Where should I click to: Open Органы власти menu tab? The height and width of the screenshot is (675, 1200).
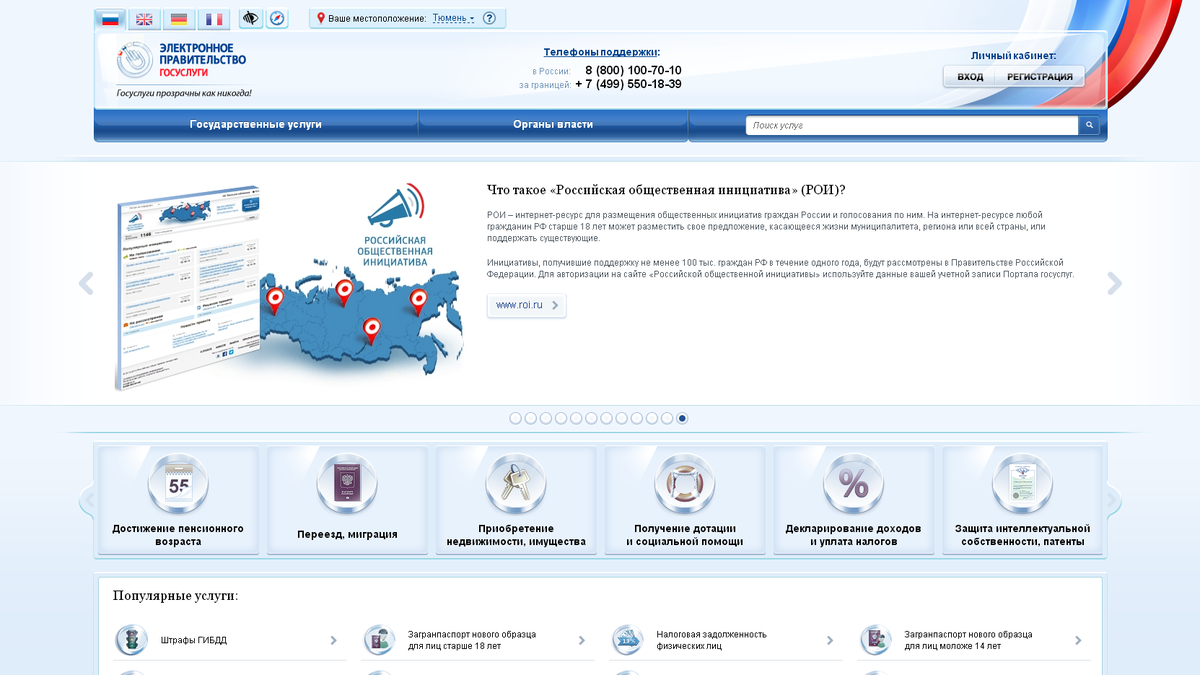click(553, 125)
